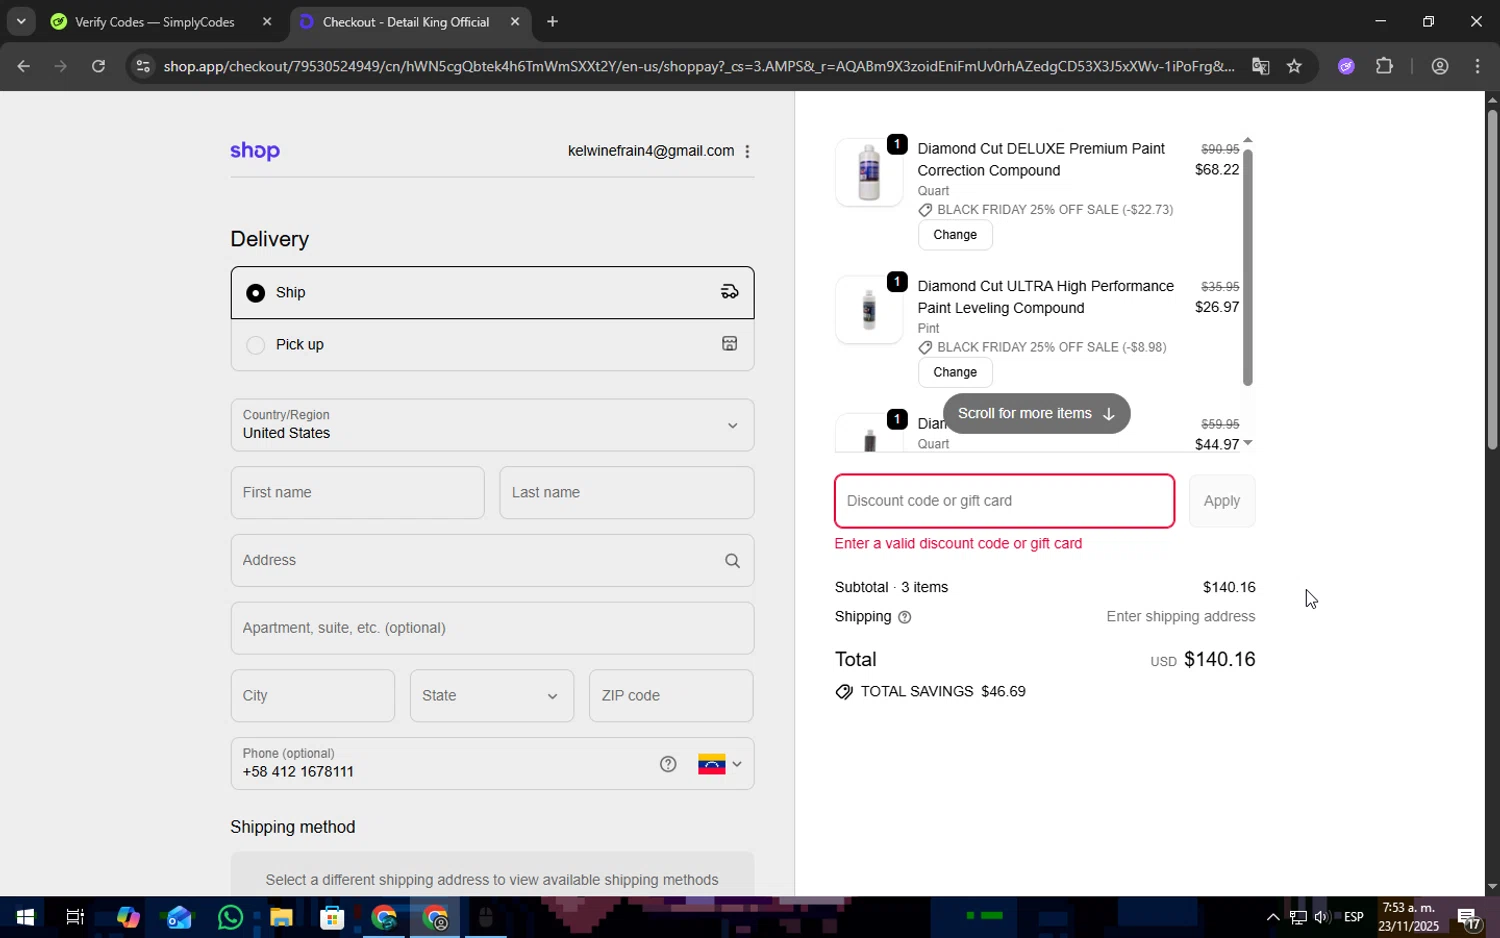Close the Checkout Detail King tab

(515, 22)
